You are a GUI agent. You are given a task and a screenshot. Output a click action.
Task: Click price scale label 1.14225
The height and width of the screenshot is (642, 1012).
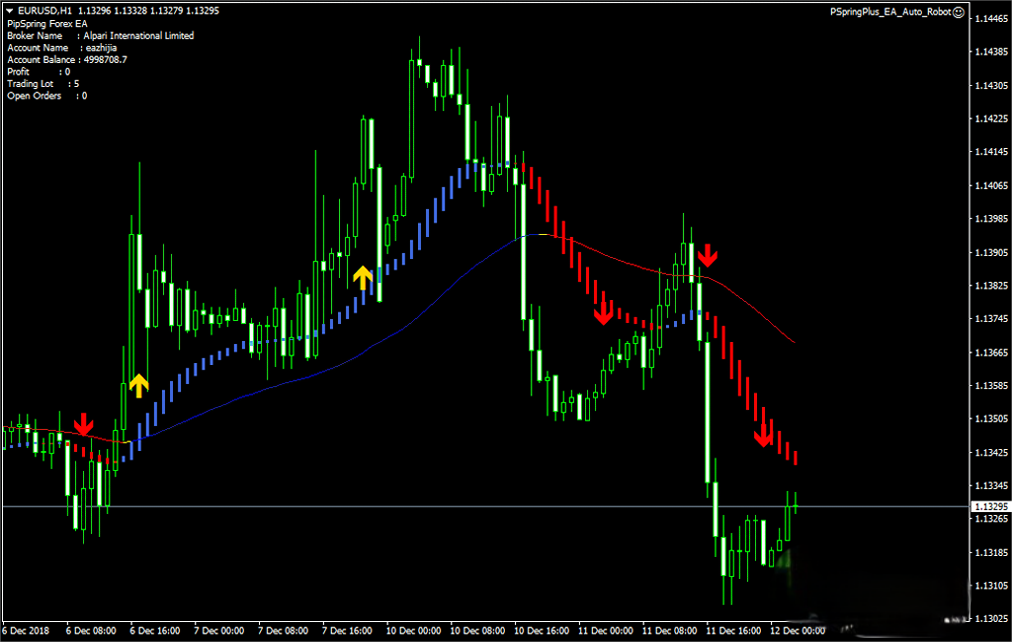pos(991,119)
